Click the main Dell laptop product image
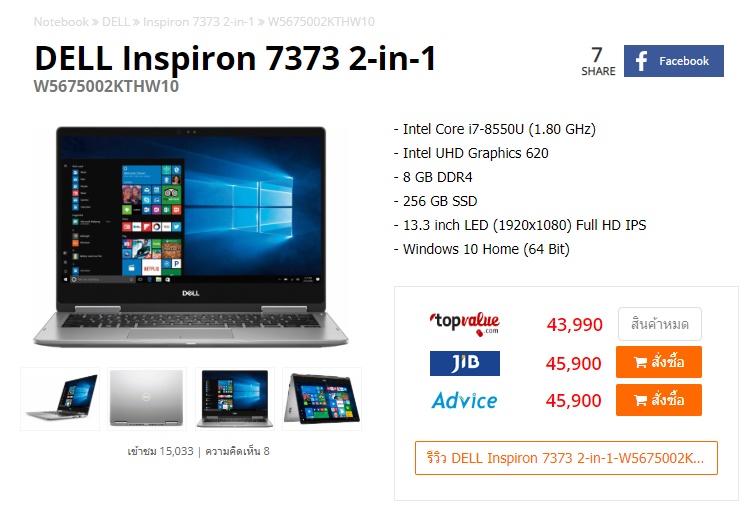This screenshot has height=511, width=746. tap(191, 236)
